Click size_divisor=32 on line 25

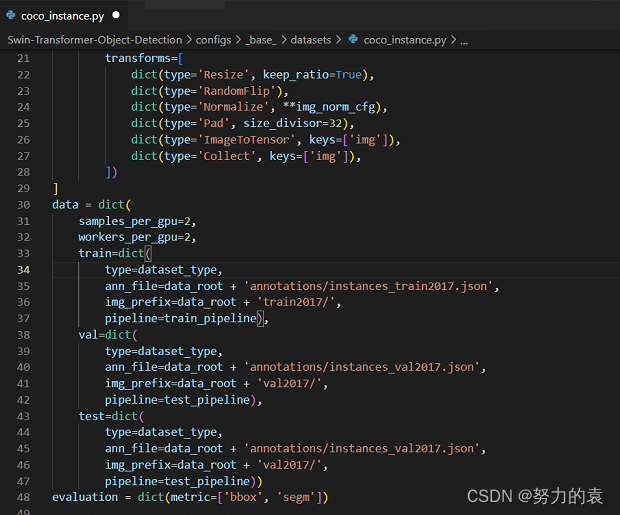293,123
